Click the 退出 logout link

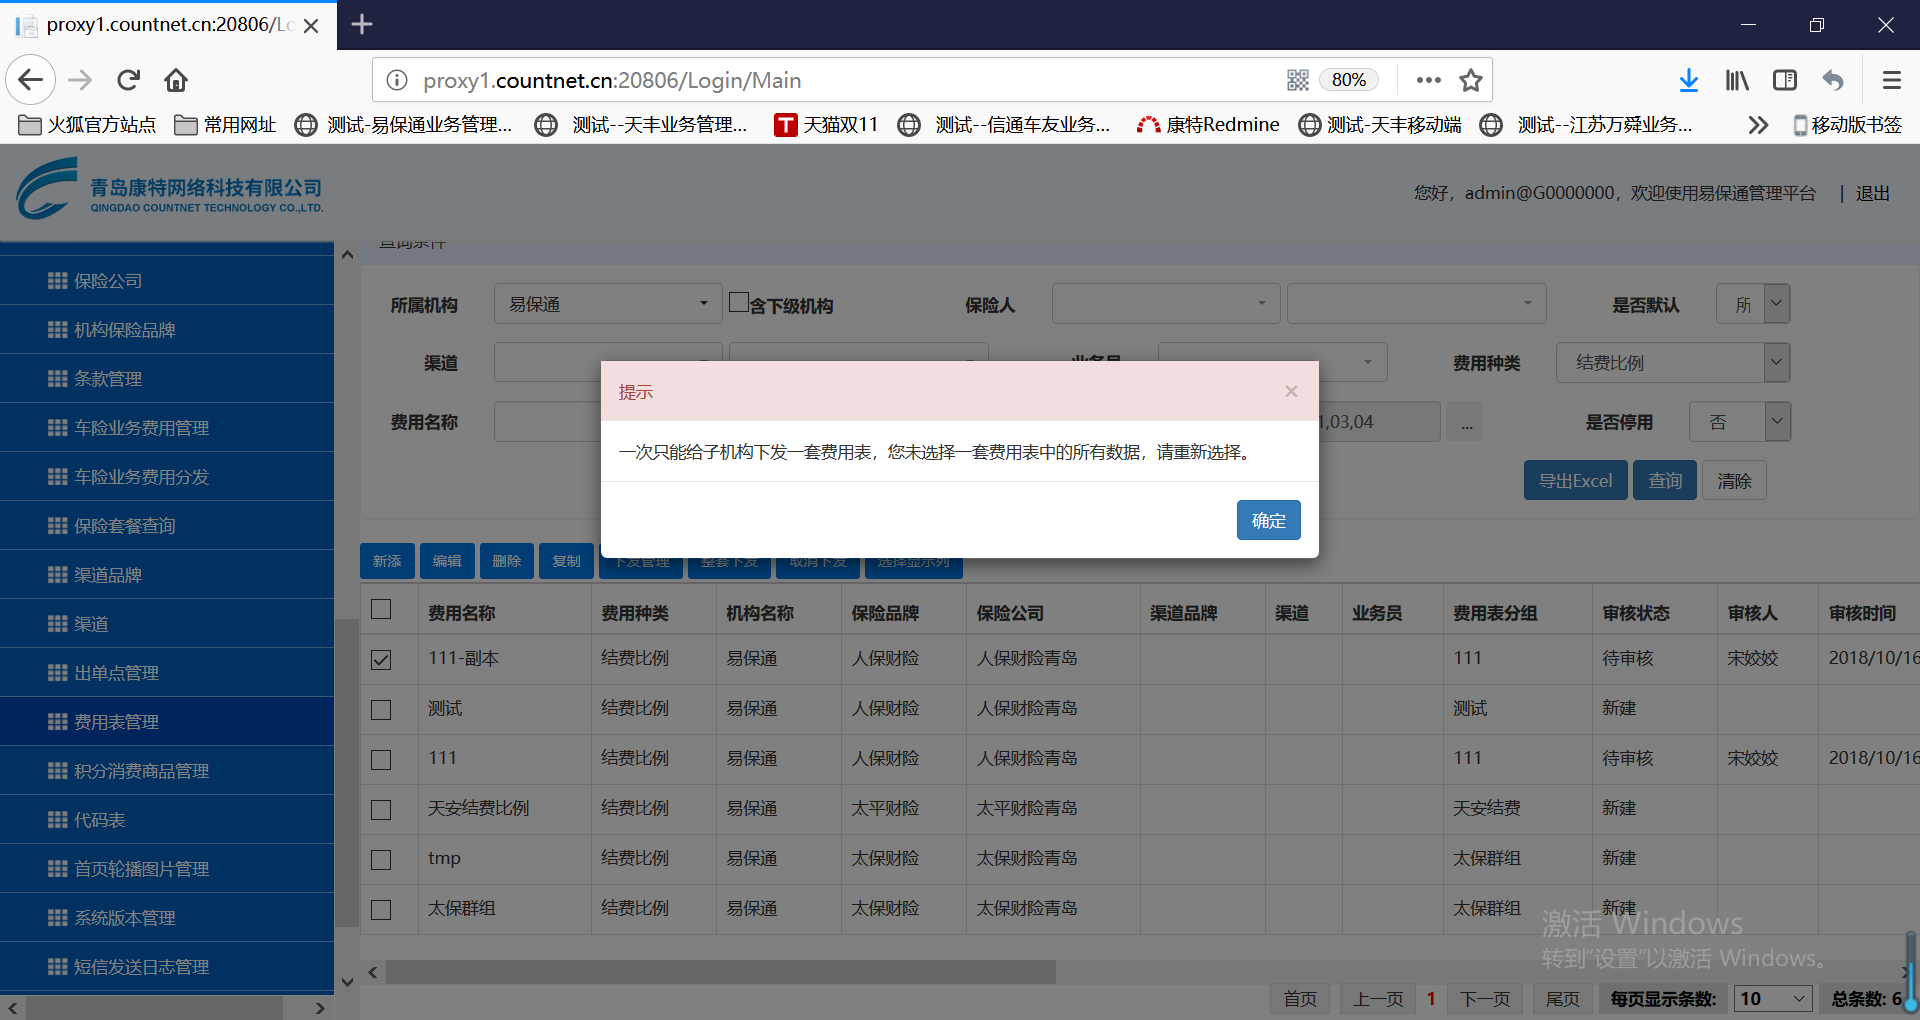[1872, 193]
